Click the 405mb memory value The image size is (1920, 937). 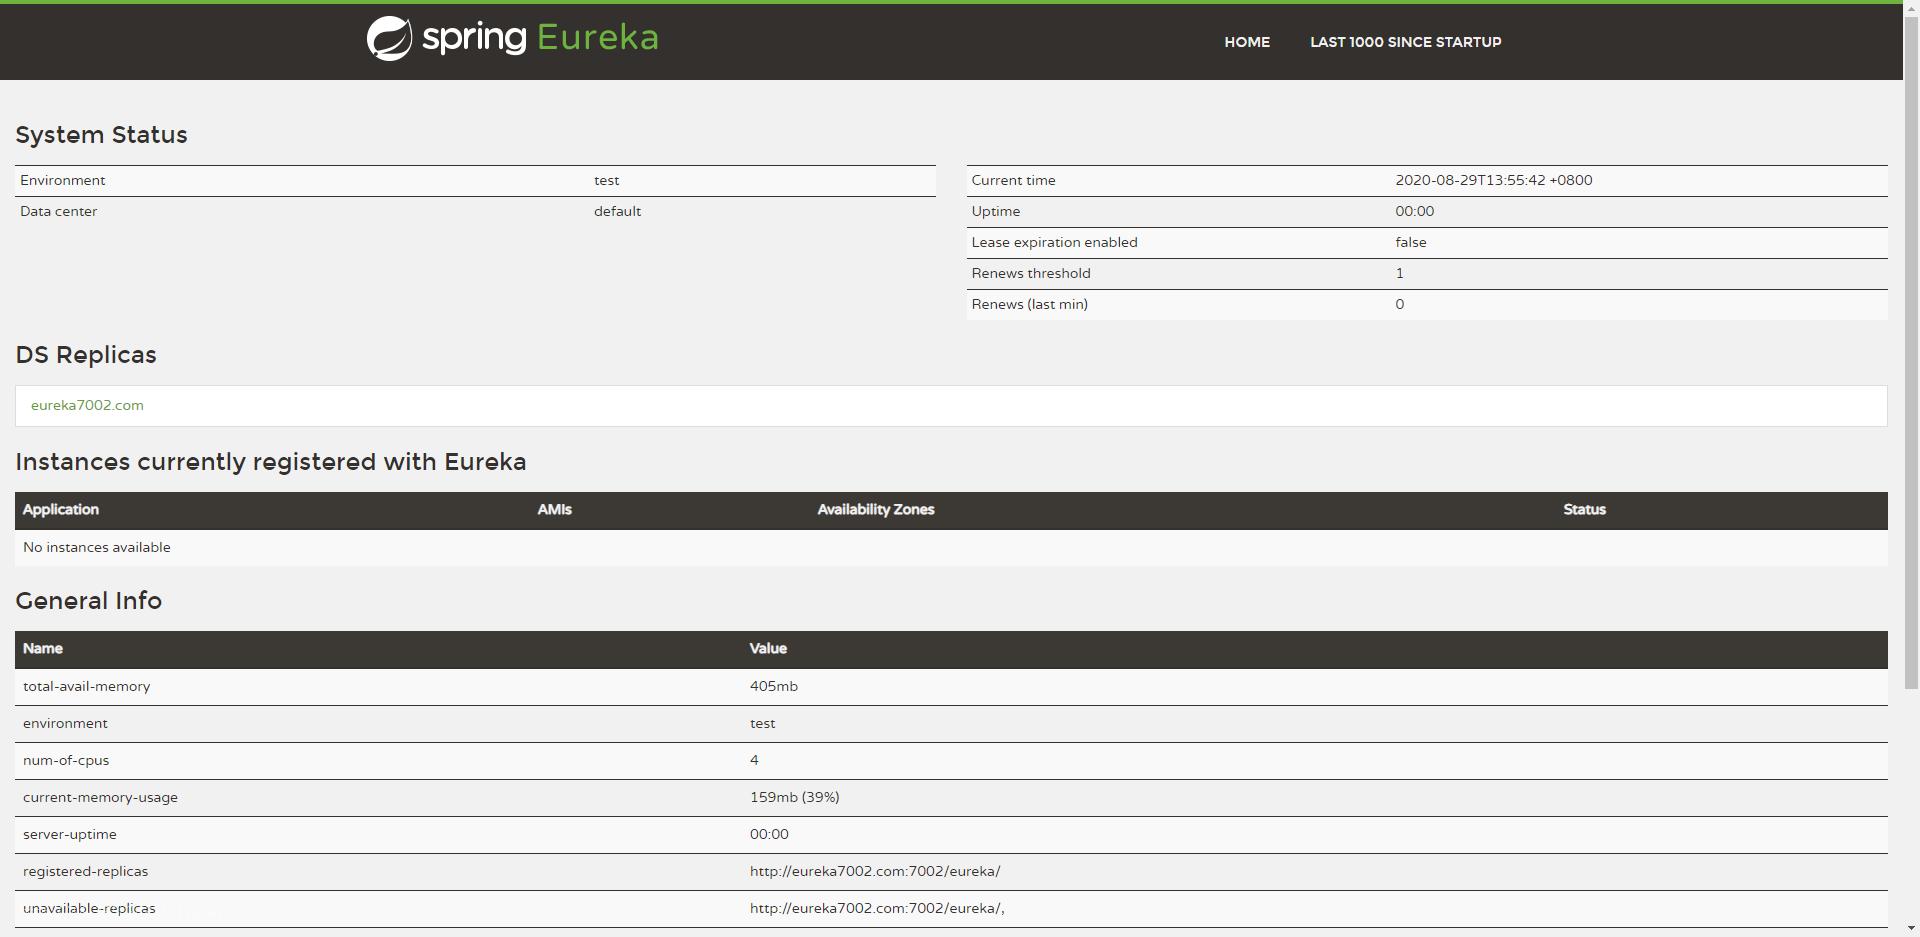click(x=774, y=686)
